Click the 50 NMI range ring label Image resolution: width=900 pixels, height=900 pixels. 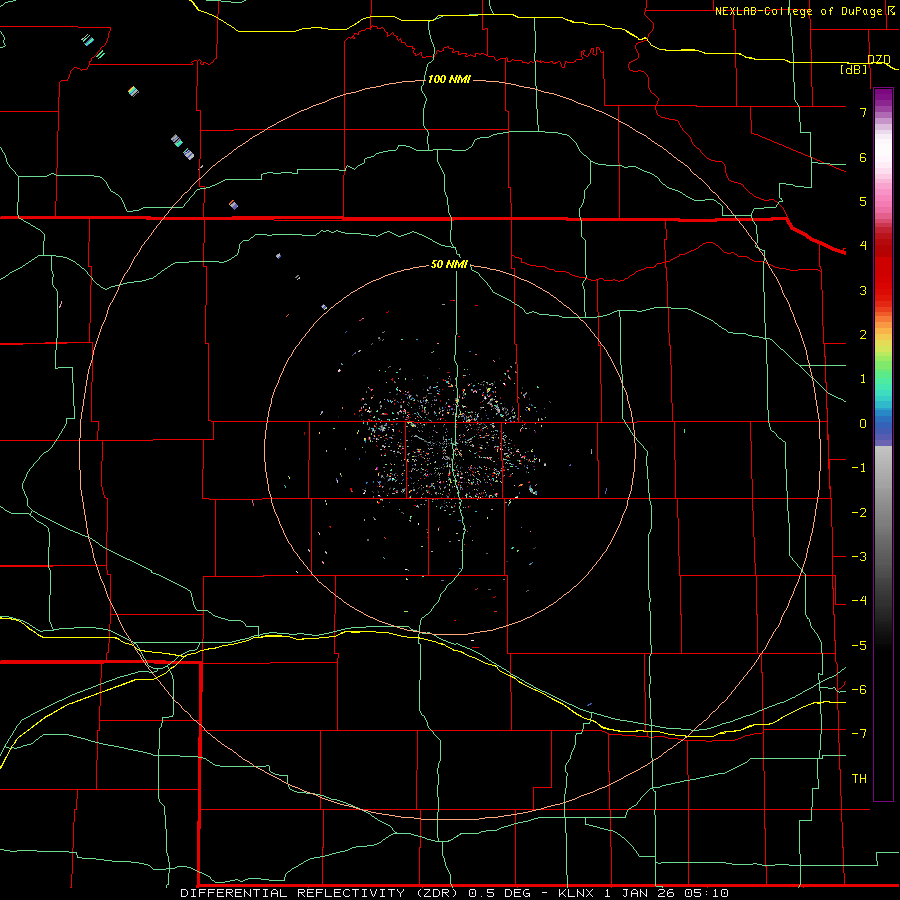pyautogui.click(x=449, y=264)
